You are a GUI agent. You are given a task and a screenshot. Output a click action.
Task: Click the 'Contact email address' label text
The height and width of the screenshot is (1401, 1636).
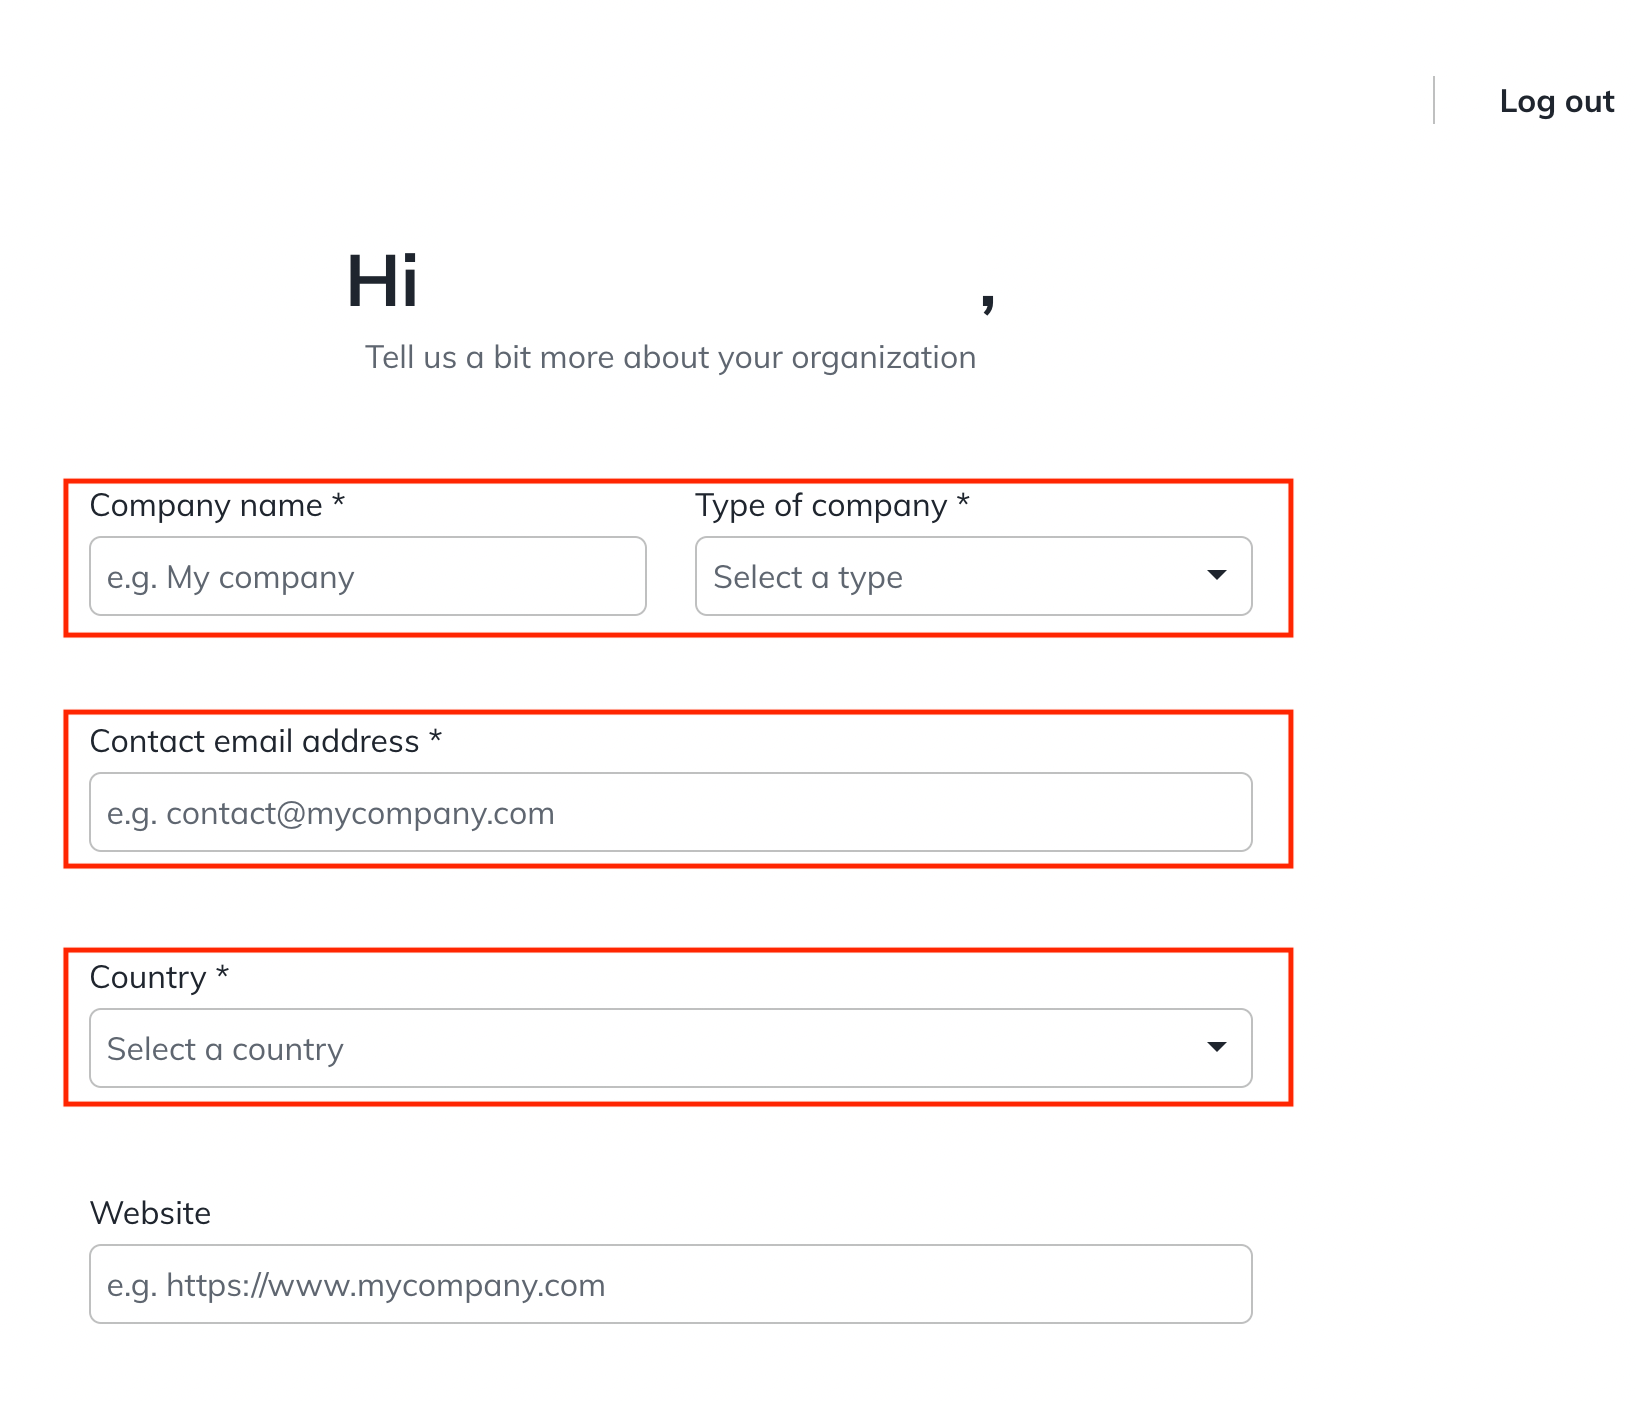tap(254, 741)
